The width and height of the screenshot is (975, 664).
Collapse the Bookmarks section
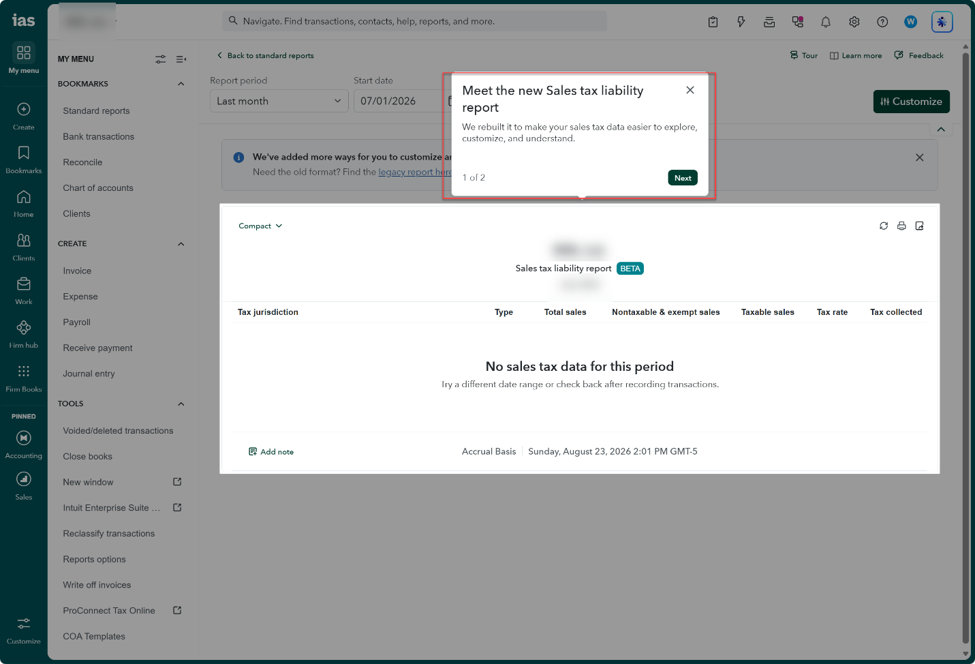[x=181, y=84]
